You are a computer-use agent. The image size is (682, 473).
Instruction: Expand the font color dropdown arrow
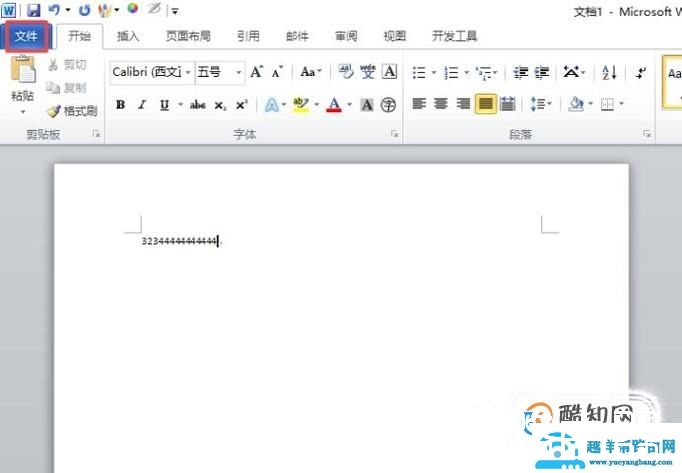click(x=349, y=105)
